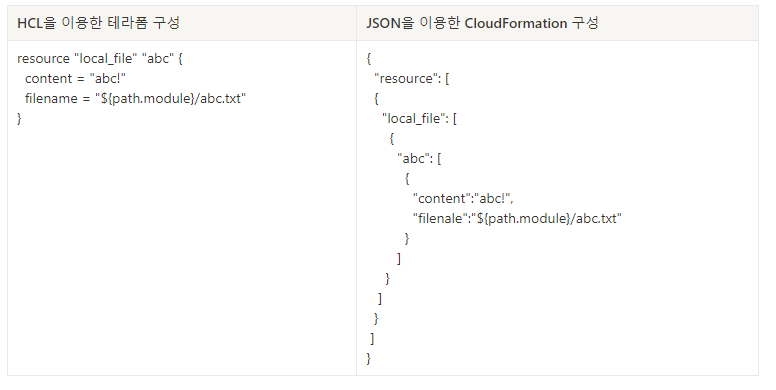
Task: Click the closing brace of the HCL block
Action: (19, 119)
